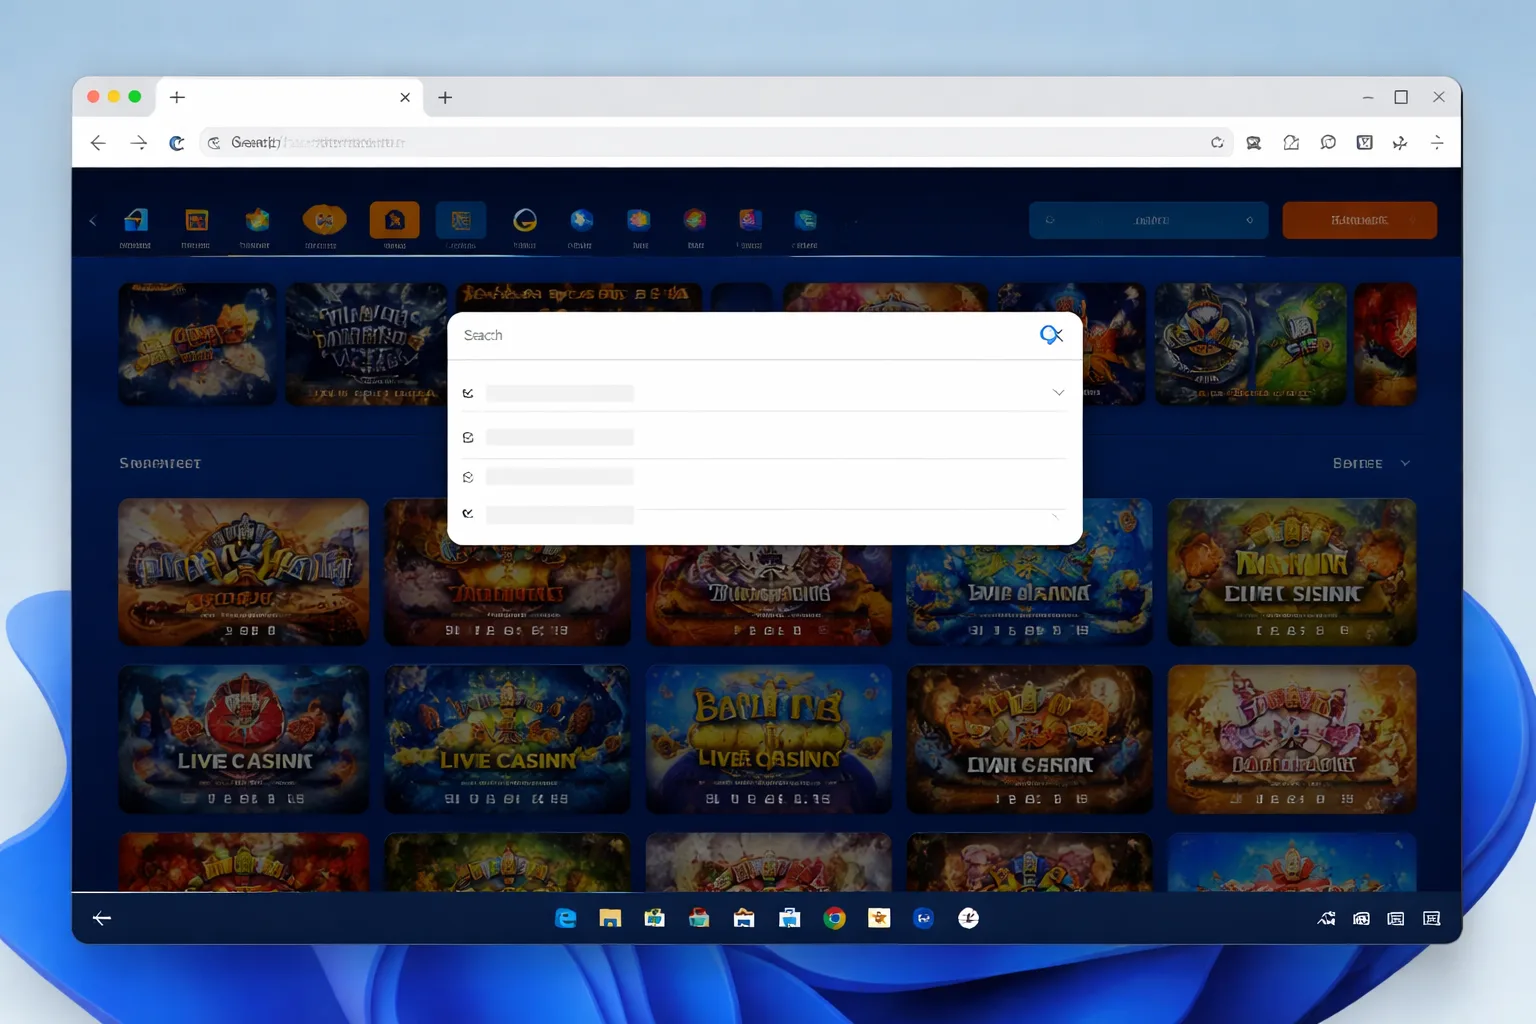1536x1024 pixels.
Task: Click the left chevron of the category strip
Action: click(93, 221)
